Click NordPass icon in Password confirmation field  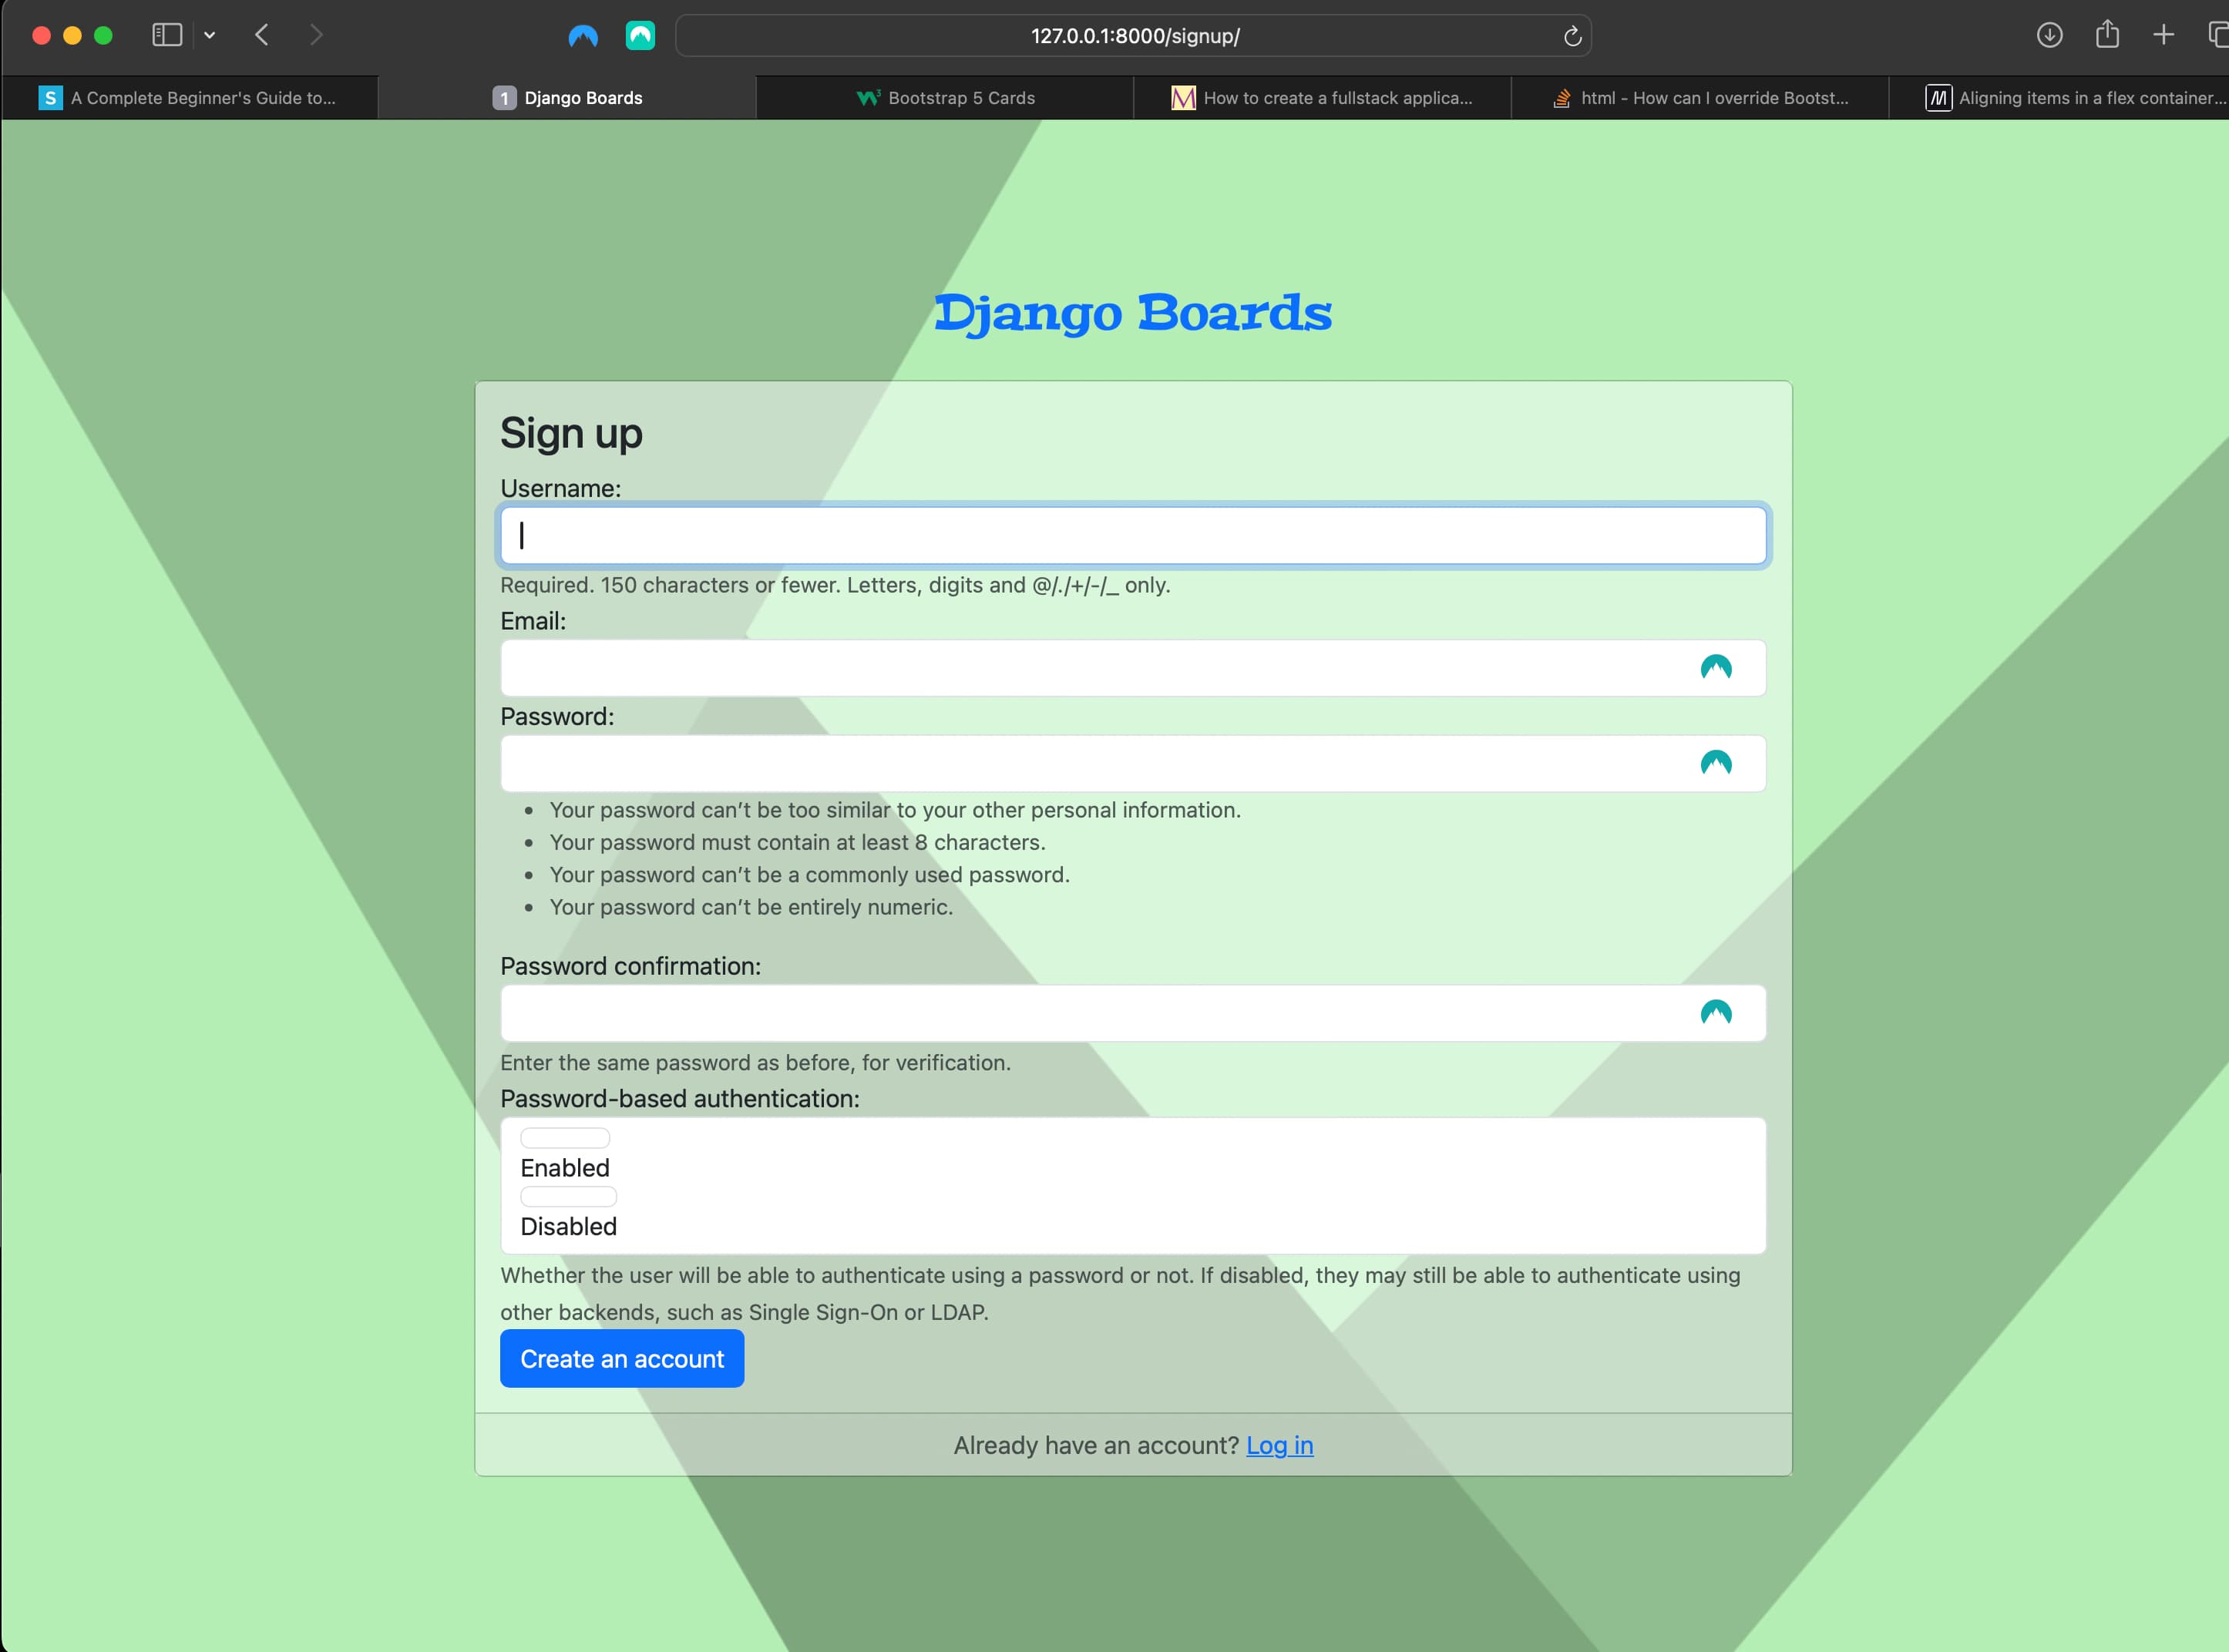tap(1716, 1013)
